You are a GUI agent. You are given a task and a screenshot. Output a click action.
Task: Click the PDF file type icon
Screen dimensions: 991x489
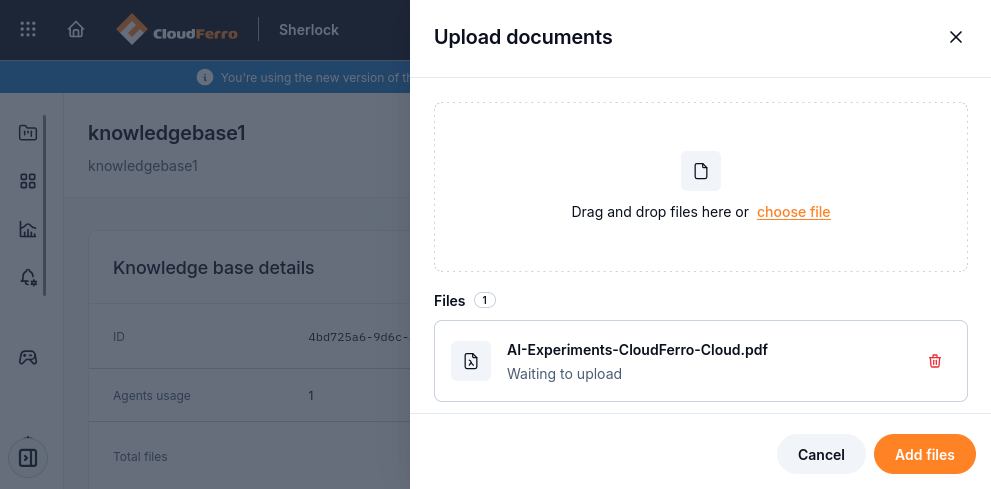tap(471, 361)
